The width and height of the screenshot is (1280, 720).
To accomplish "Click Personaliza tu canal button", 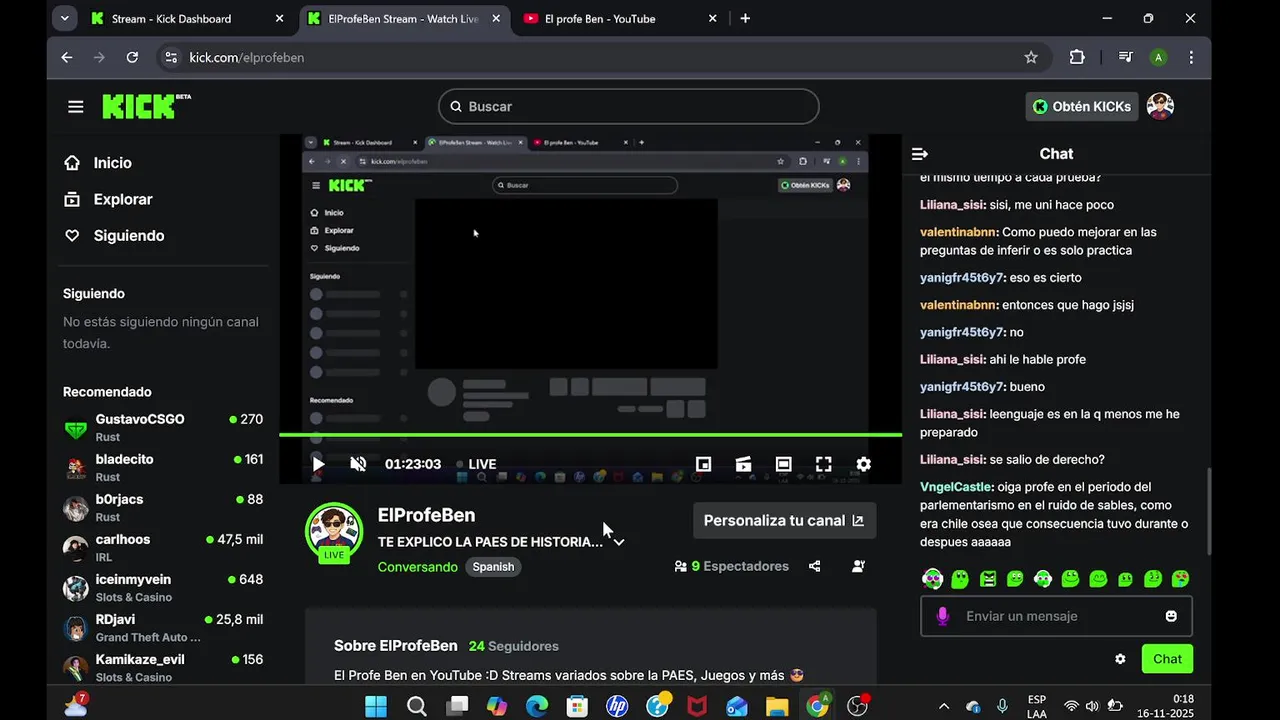I will (x=784, y=520).
